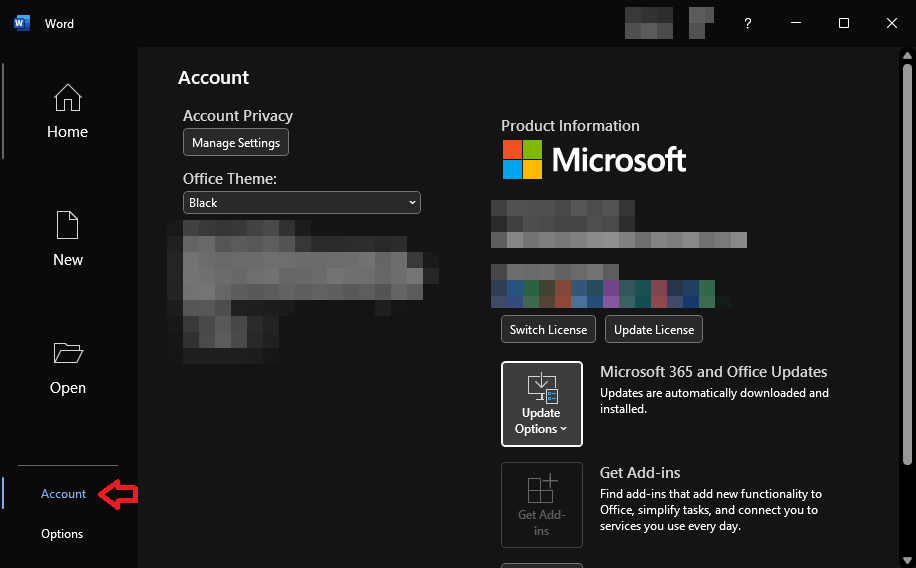Click the Get Add-ins icon button
Viewport: 916px width, 568px height.
[541, 504]
